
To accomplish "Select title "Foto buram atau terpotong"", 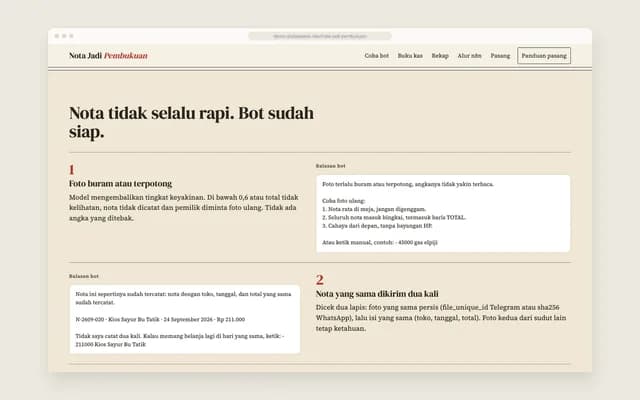I will (120, 184).
